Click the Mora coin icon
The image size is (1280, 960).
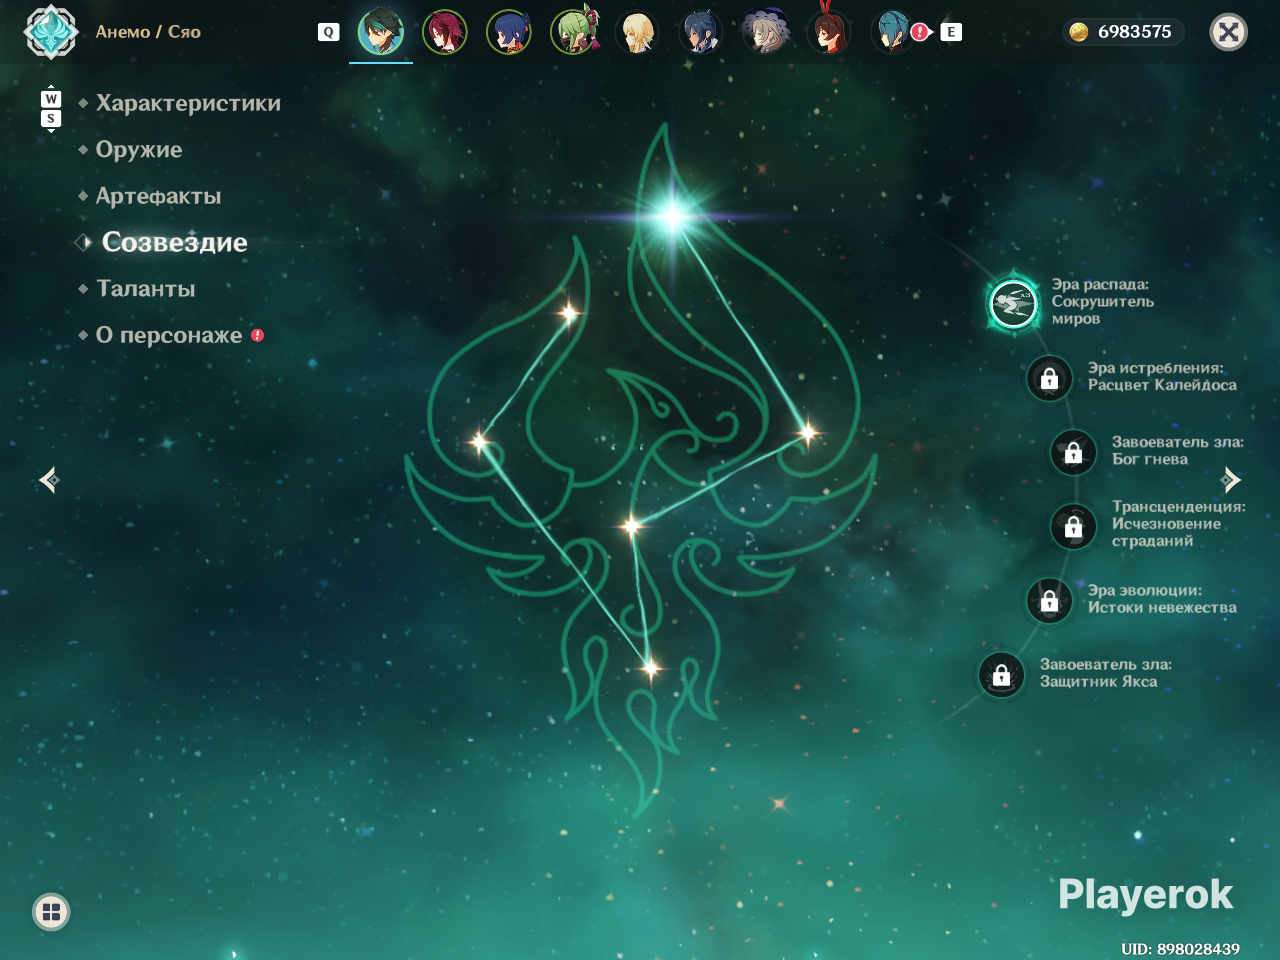pyautogui.click(x=1079, y=32)
